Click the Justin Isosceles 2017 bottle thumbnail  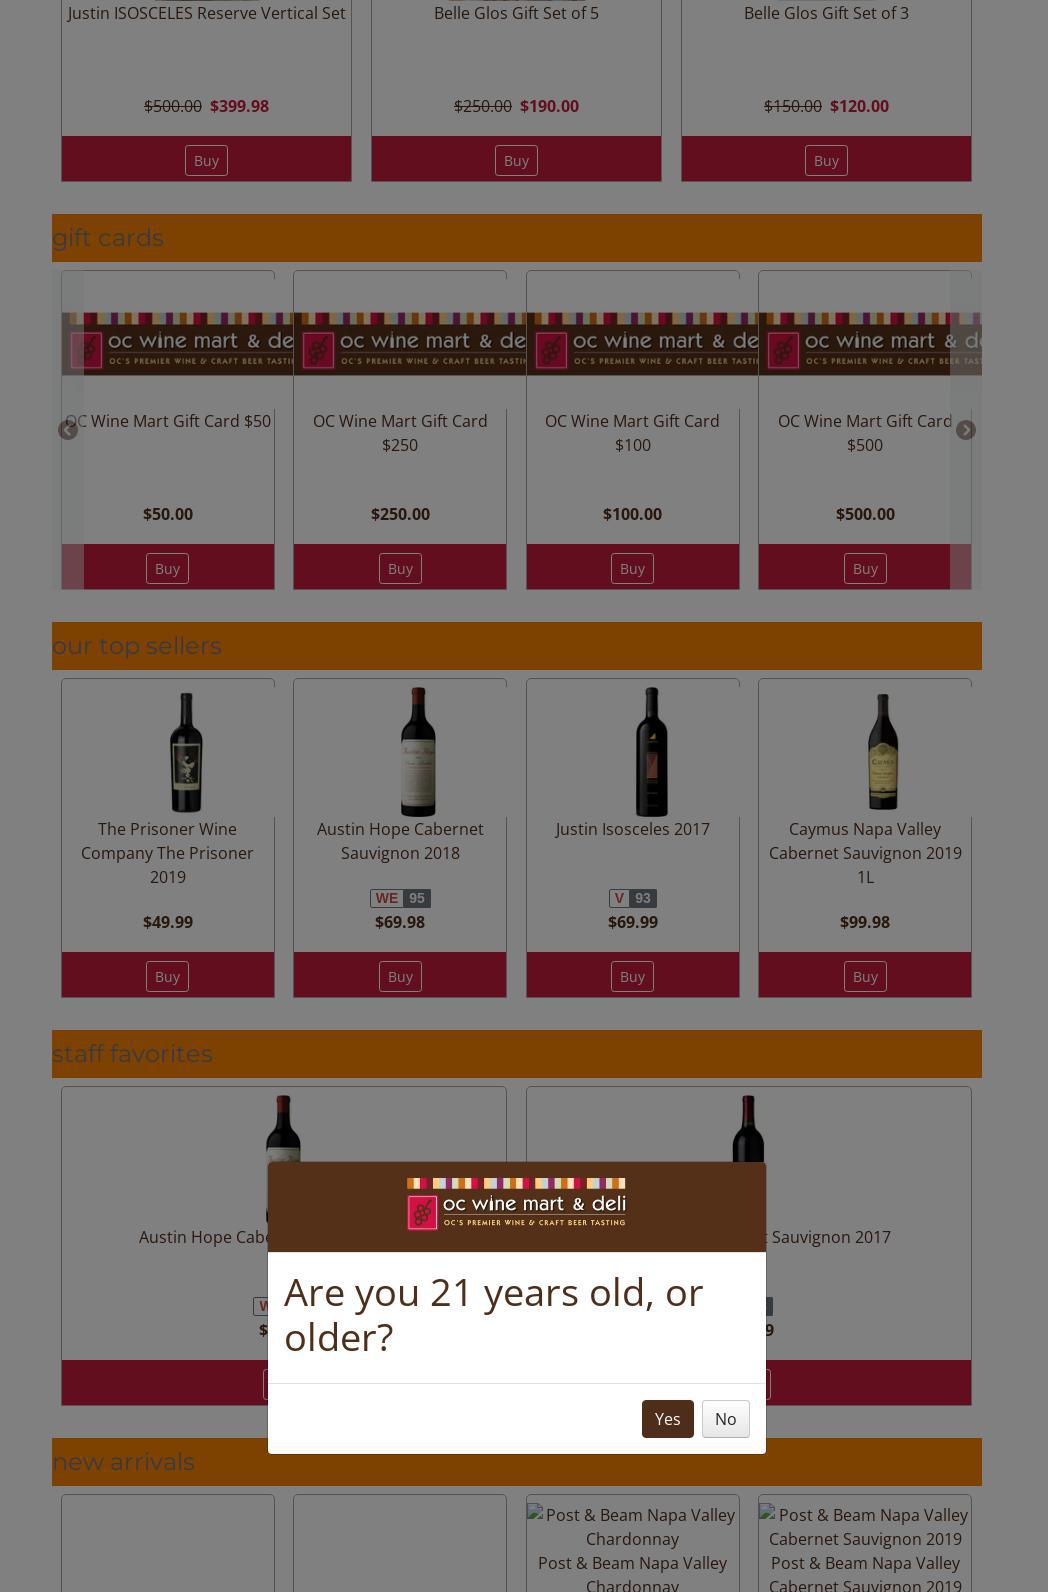(x=651, y=752)
